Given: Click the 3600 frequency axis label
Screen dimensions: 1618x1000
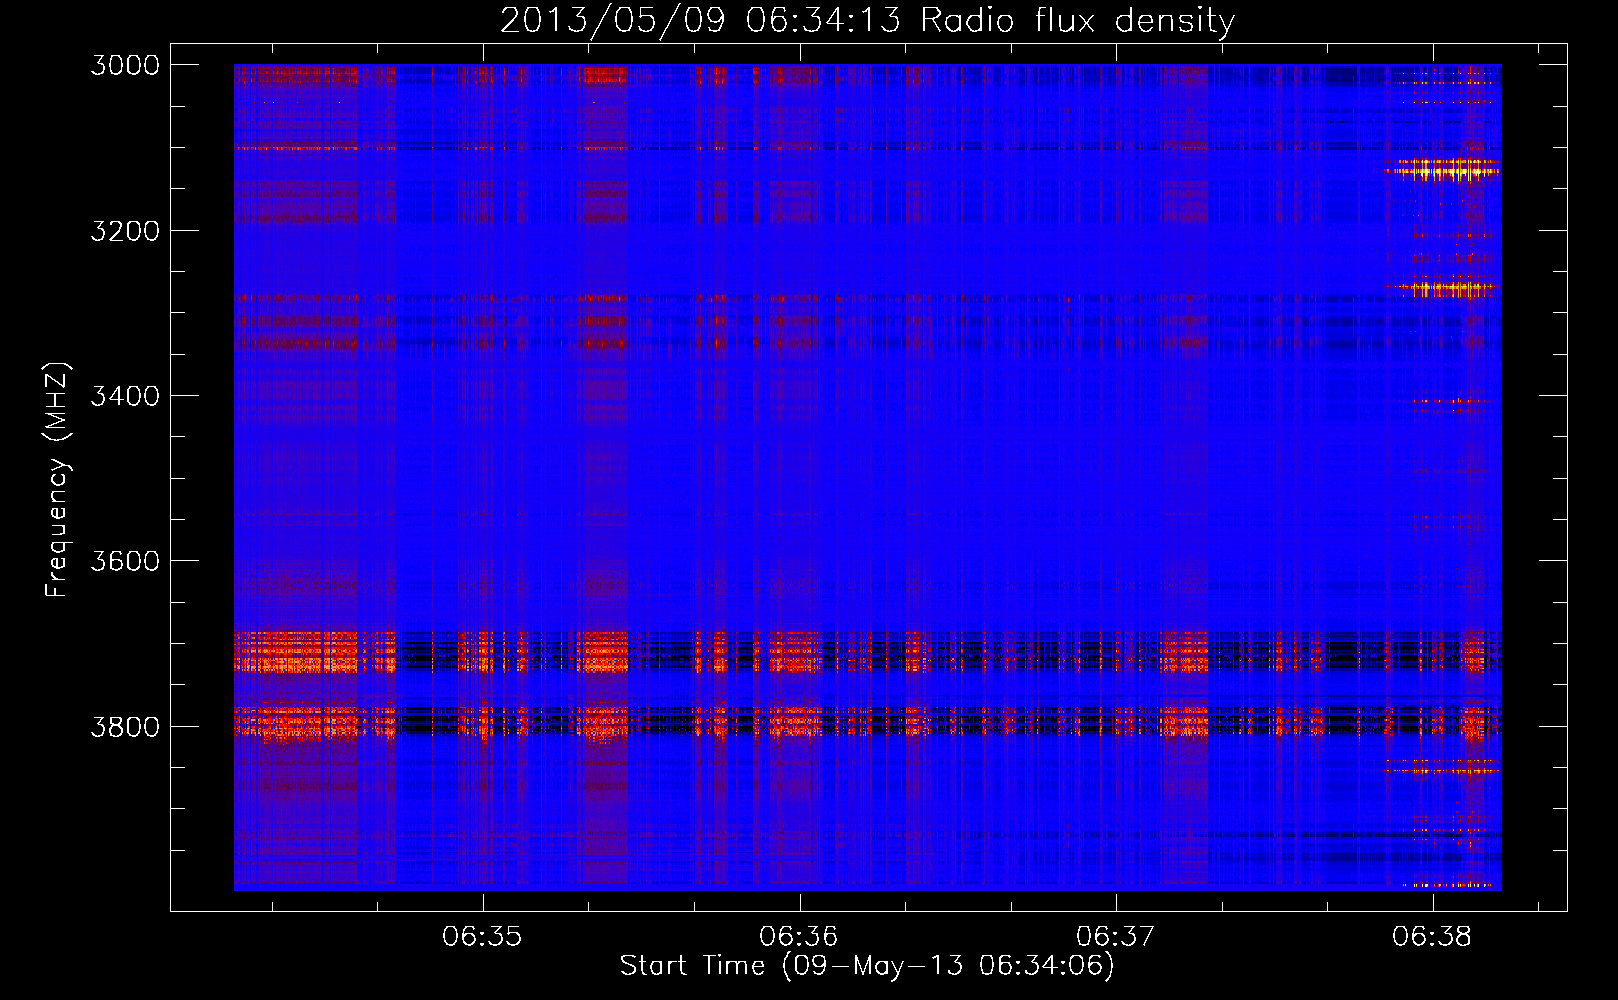Looking at the screenshot, I should tap(125, 561).
